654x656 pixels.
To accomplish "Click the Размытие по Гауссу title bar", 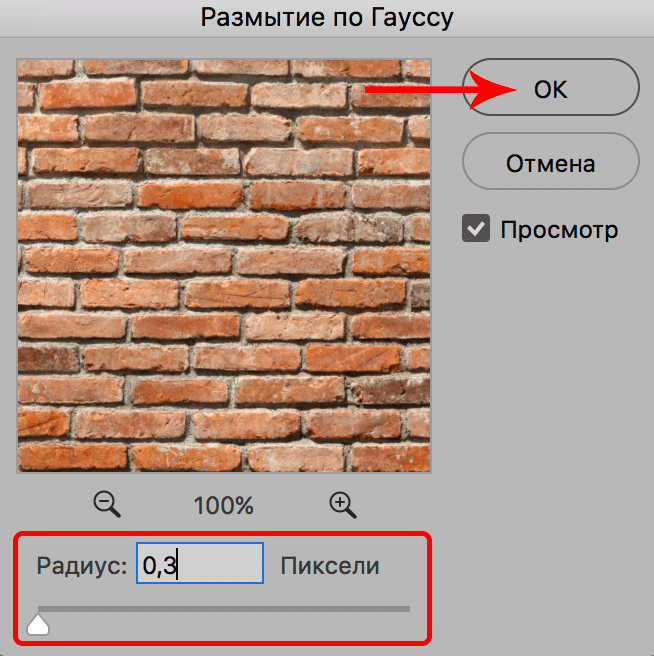I will coord(327,17).
